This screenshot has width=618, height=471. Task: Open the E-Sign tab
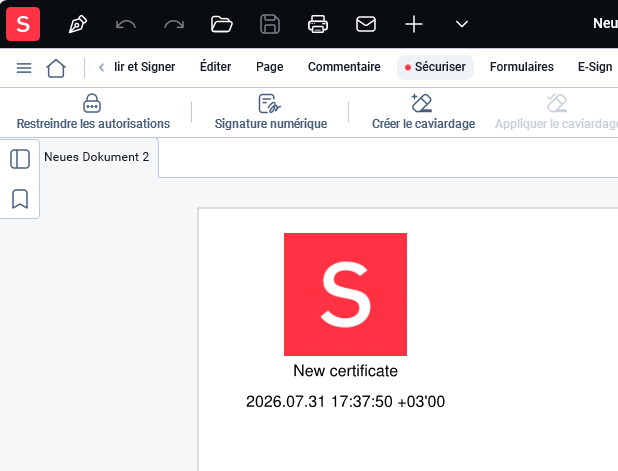(x=595, y=67)
